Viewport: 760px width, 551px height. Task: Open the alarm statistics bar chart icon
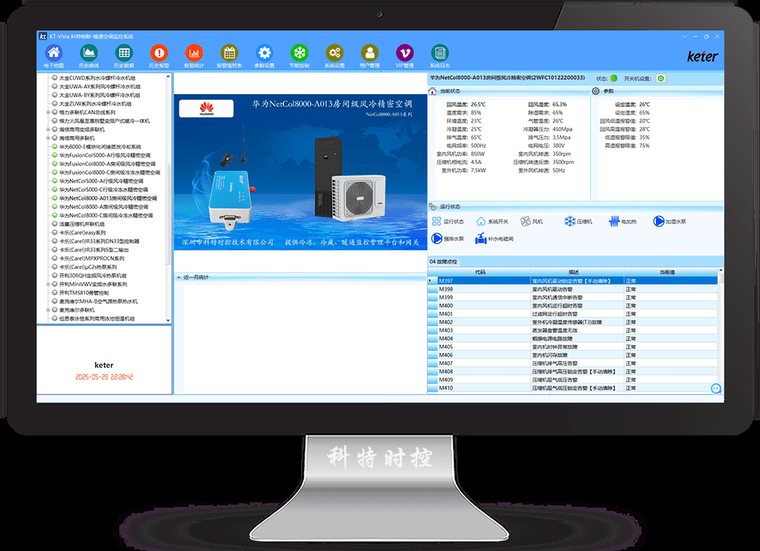pyautogui.click(x=194, y=53)
